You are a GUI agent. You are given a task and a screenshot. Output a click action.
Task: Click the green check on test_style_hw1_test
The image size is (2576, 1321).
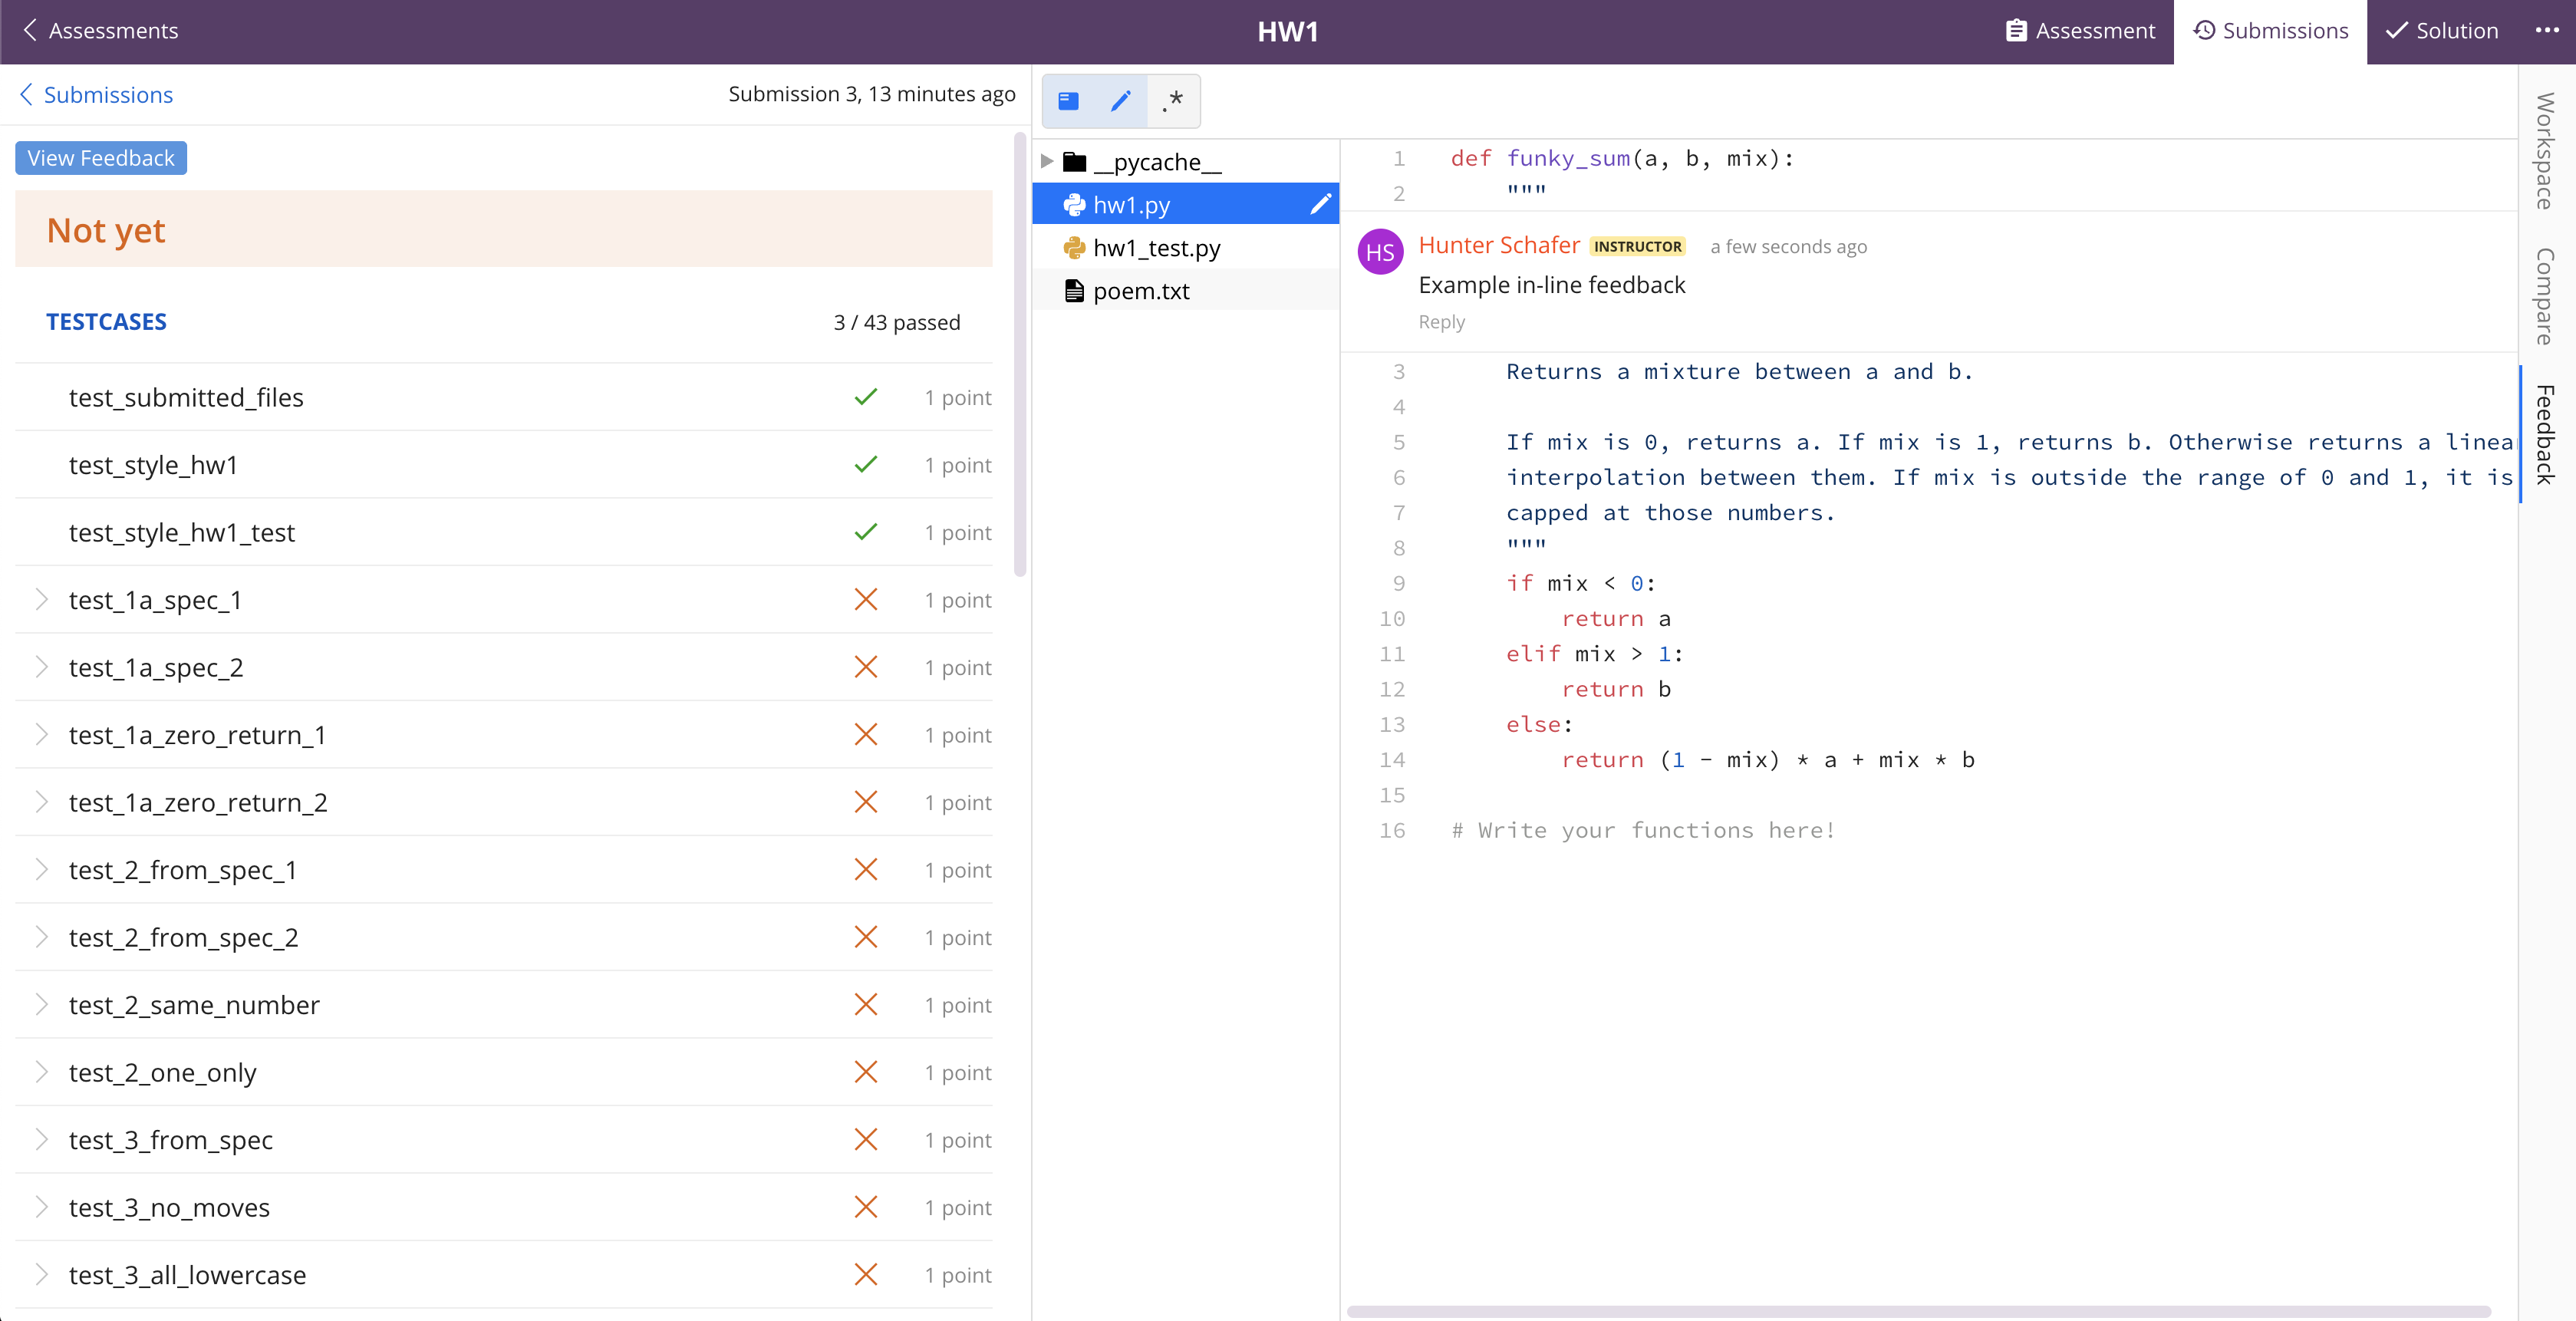[x=866, y=532]
